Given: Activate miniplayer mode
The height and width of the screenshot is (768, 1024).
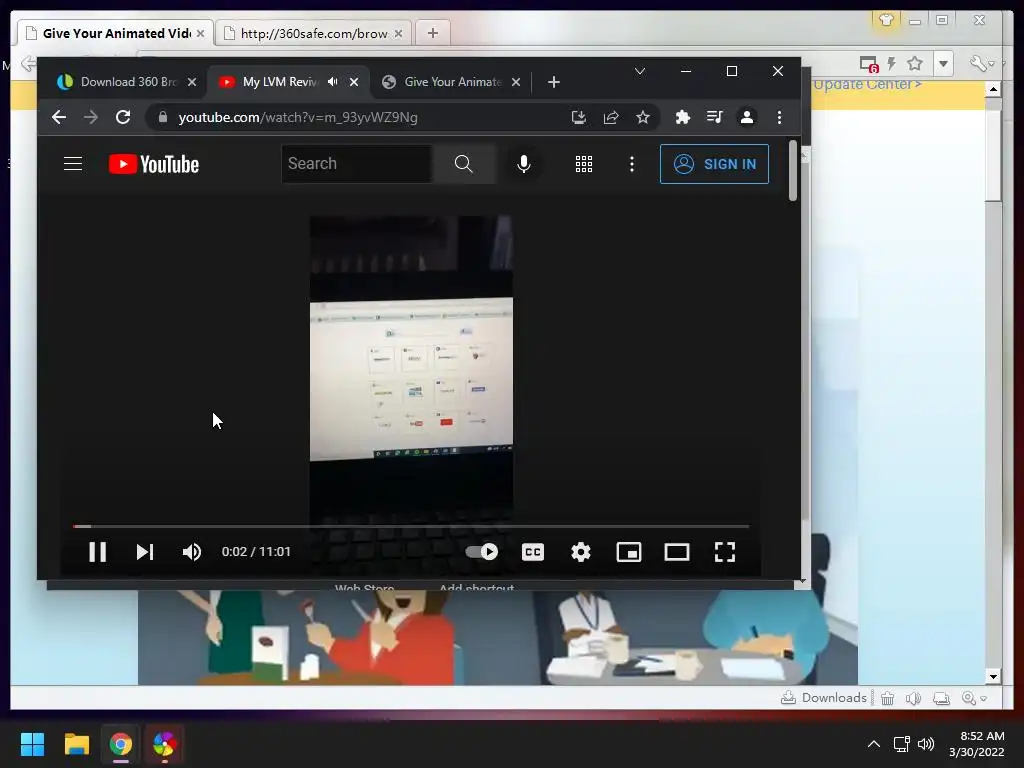Looking at the screenshot, I should [x=629, y=552].
